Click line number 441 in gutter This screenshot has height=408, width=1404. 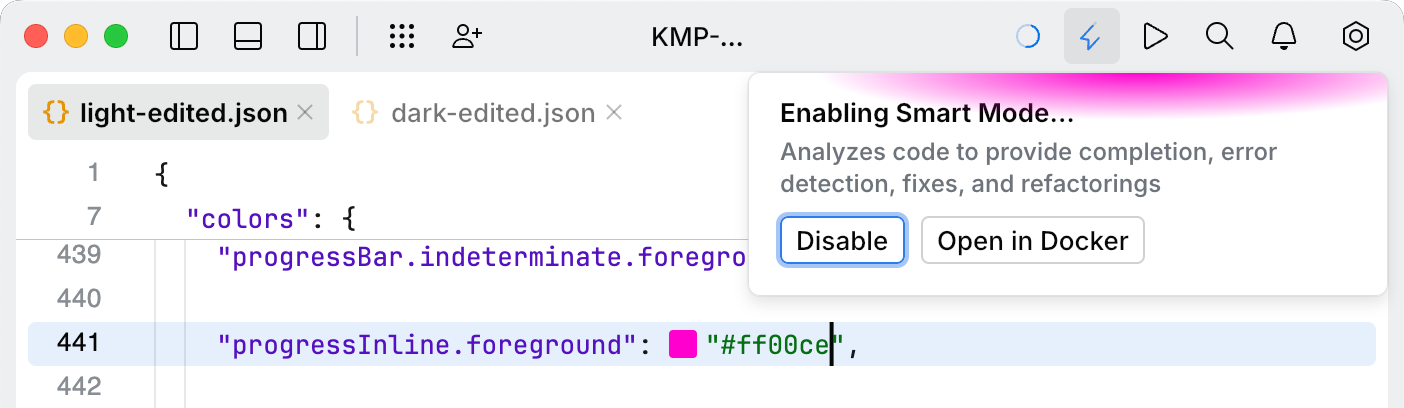pyautogui.click(x=80, y=343)
